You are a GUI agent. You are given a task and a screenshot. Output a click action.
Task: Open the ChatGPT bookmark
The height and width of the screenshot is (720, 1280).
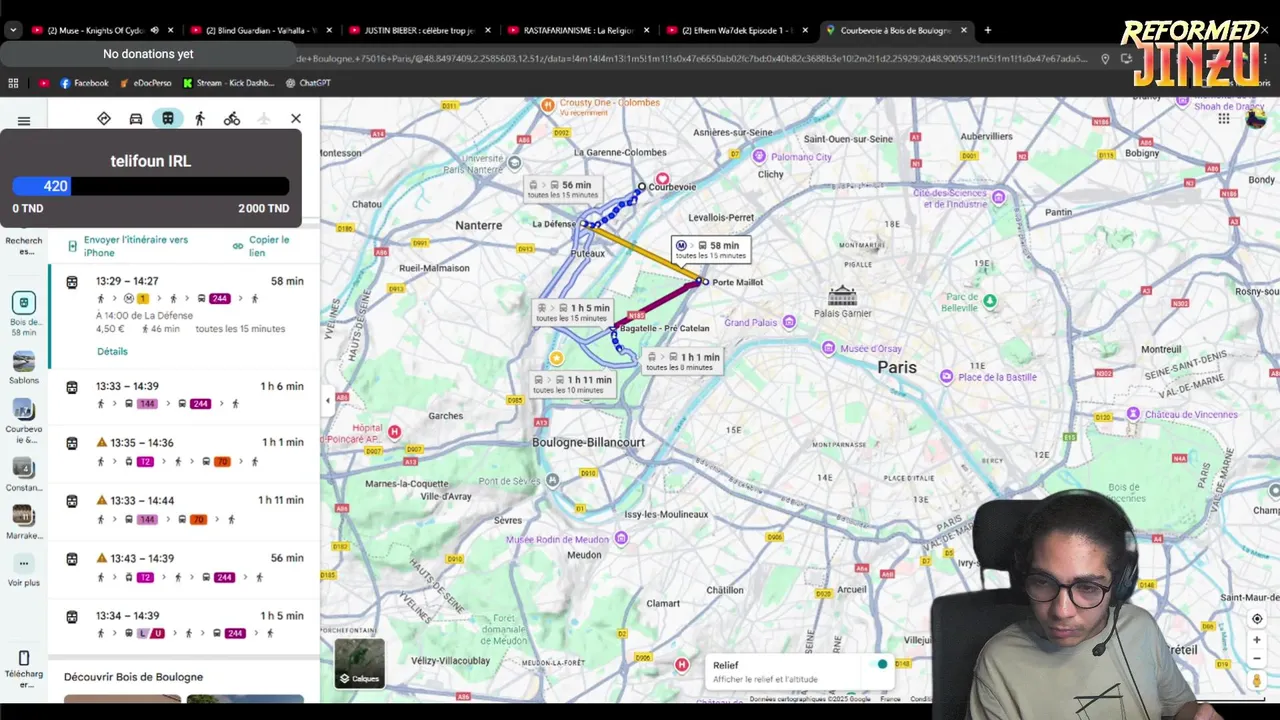[308, 83]
